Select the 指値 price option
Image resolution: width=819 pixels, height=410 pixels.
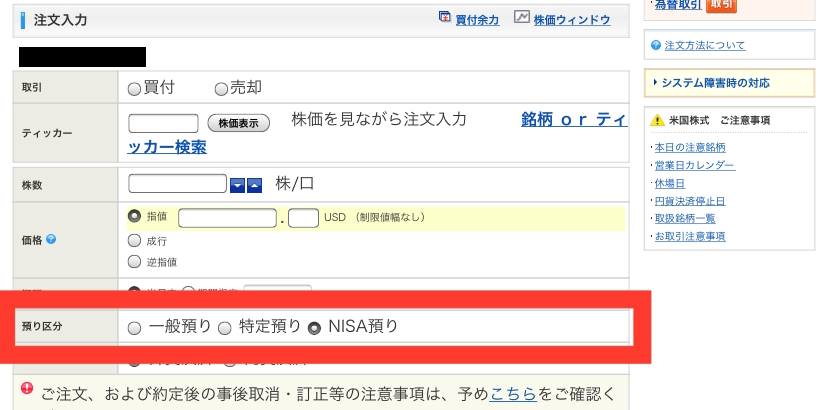pyautogui.click(x=134, y=216)
